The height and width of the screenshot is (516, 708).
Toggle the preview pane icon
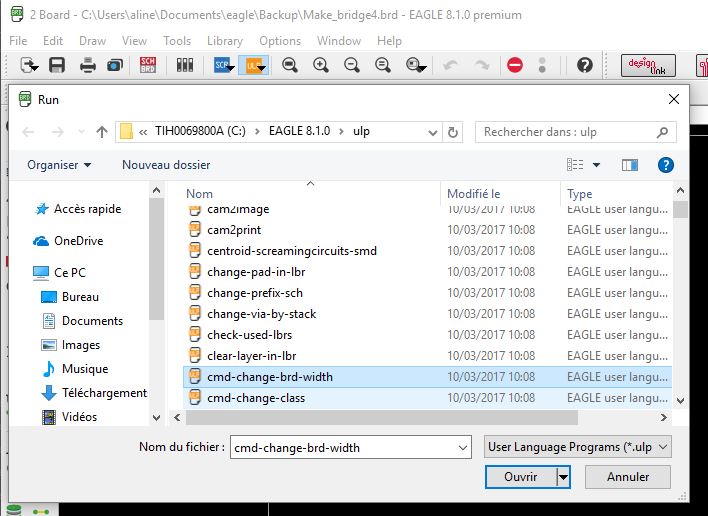(629, 165)
